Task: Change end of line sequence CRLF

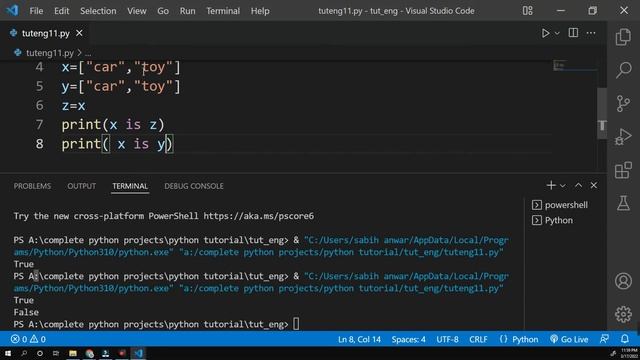Action: pyautogui.click(x=478, y=339)
